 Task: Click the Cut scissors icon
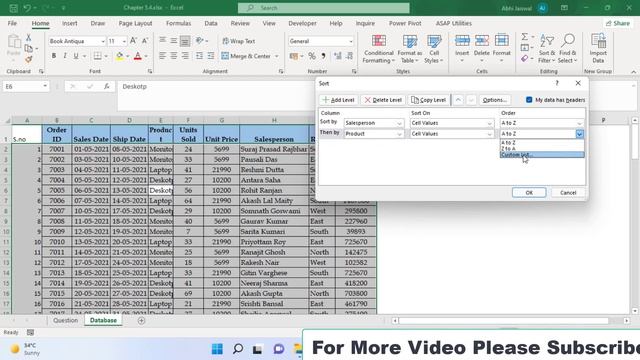[29, 38]
